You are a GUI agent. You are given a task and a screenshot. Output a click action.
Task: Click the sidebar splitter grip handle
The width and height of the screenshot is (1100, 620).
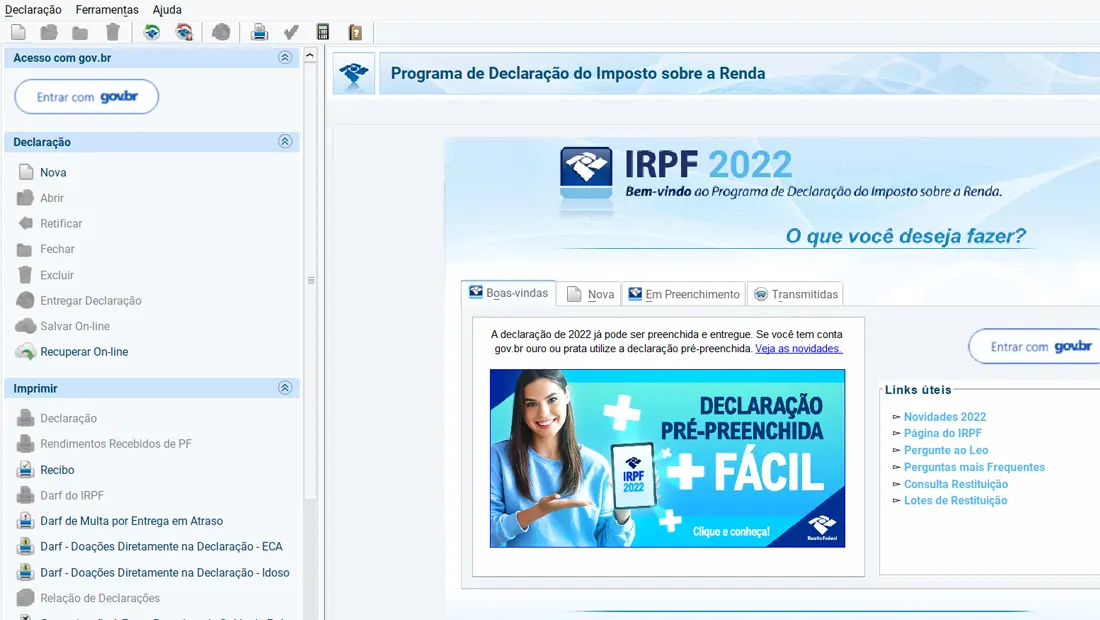[311, 280]
